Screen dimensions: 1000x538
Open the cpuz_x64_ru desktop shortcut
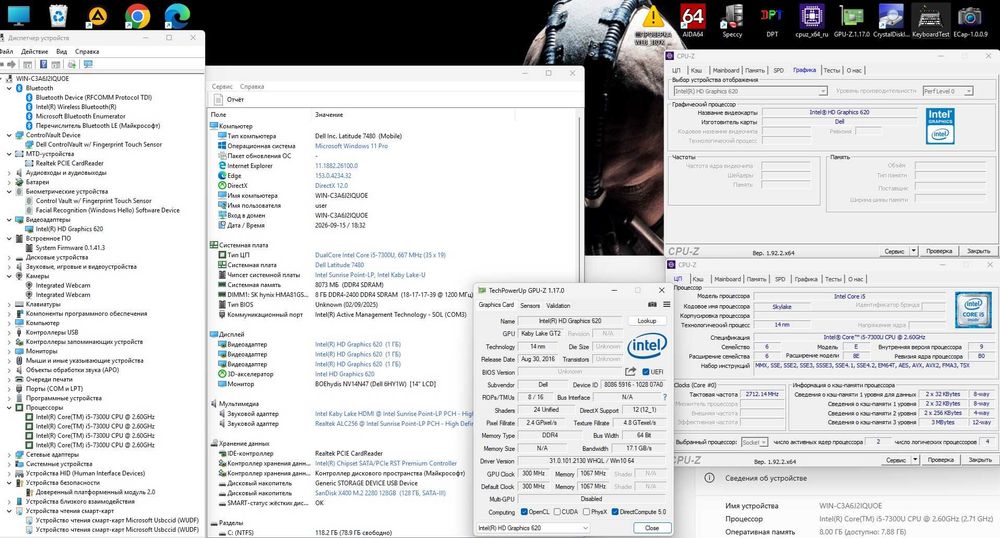pyautogui.click(x=811, y=20)
